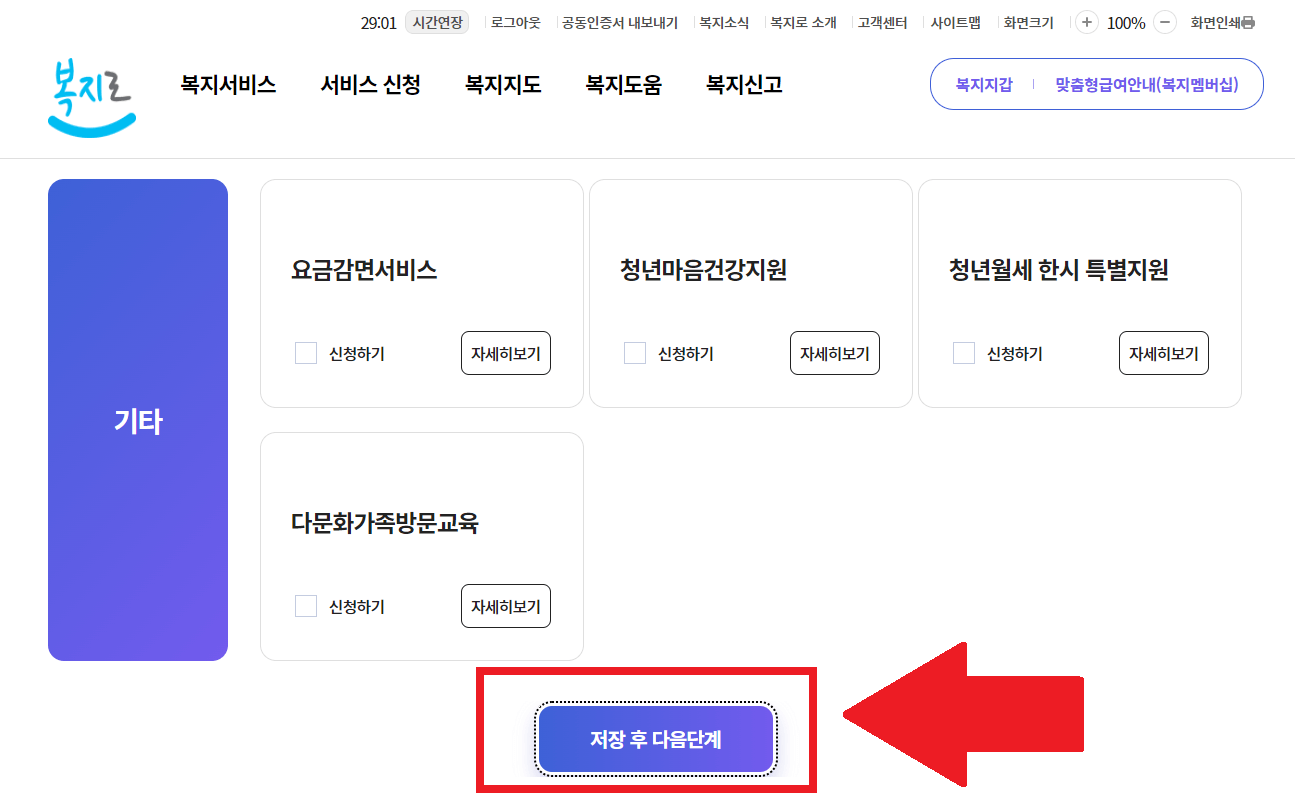Click the 저장 후 다음단계 button
Image resolution: width=1295 pixels, height=801 pixels.
(x=656, y=739)
